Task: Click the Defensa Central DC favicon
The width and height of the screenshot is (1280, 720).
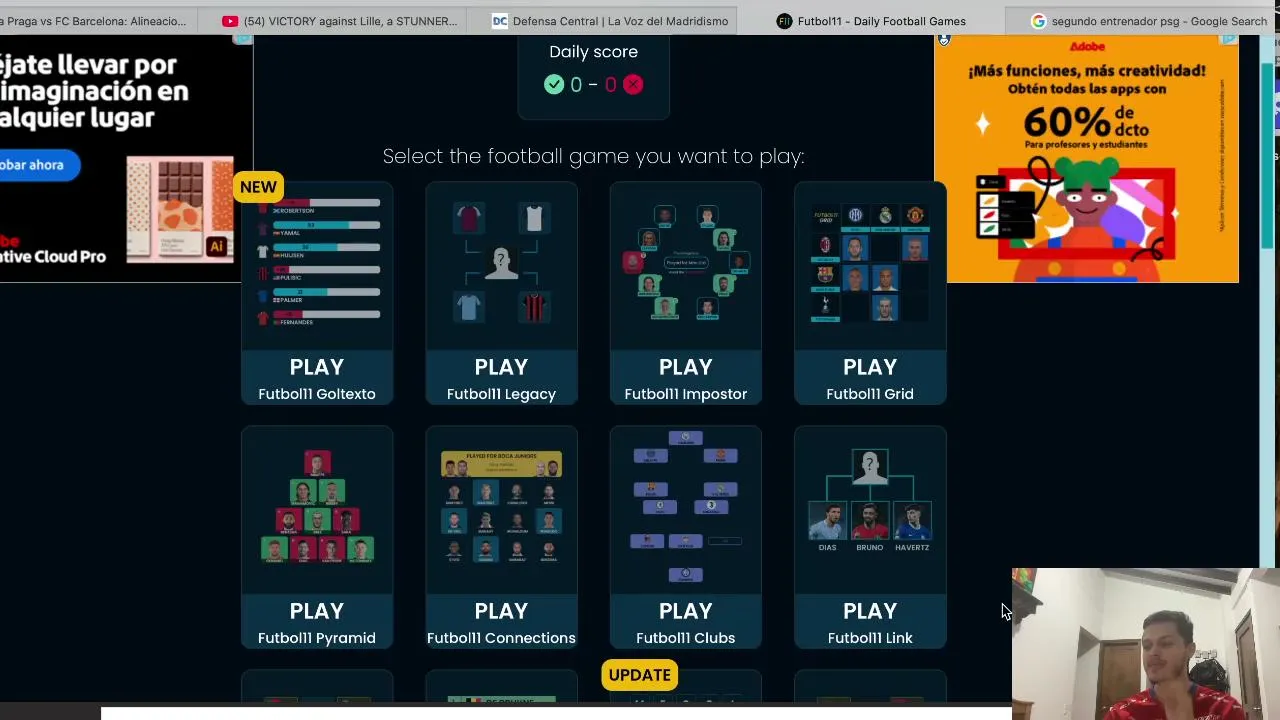Action: [500, 21]
